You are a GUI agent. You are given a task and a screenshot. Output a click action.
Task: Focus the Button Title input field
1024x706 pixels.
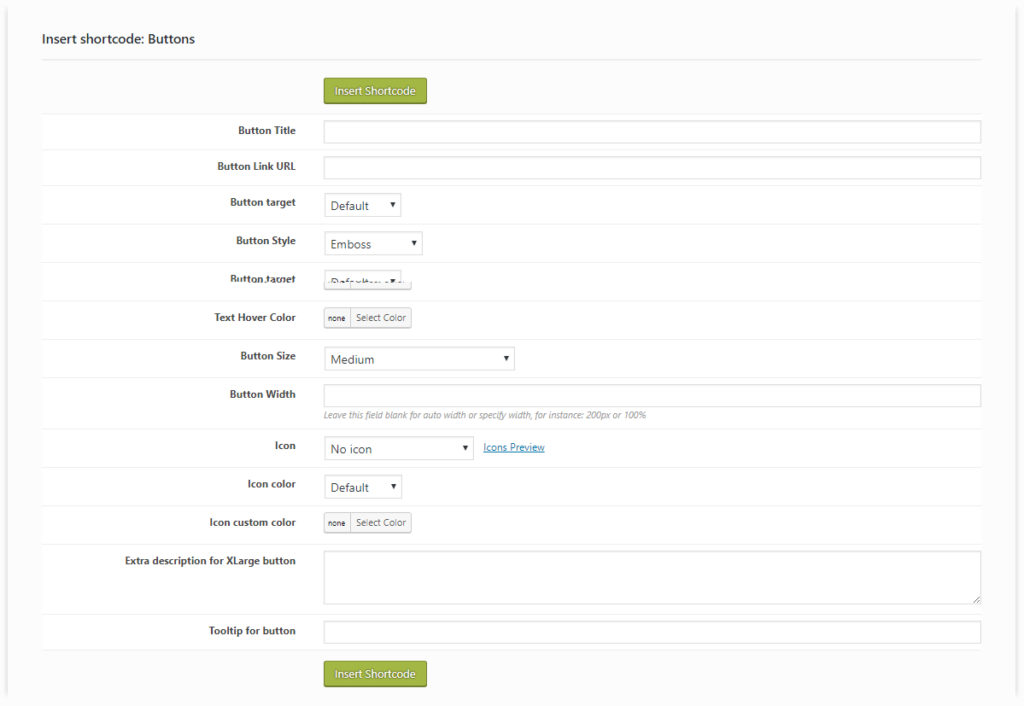pos(652,131)
